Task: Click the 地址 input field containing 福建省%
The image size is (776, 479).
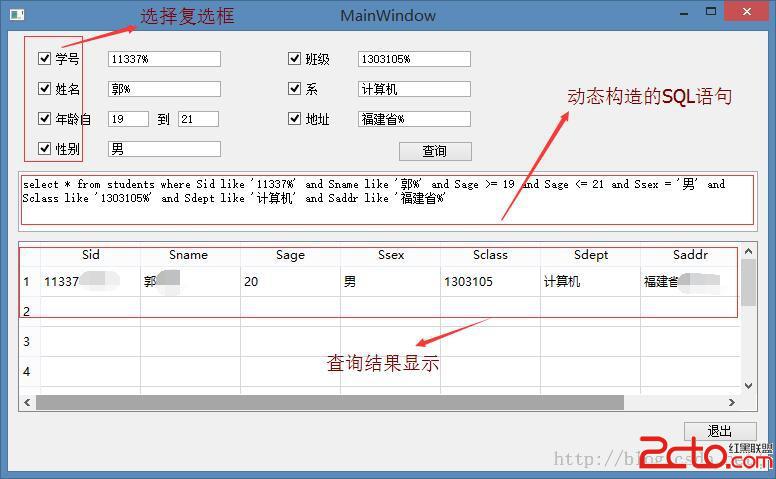Action: [x=414, y=119]
